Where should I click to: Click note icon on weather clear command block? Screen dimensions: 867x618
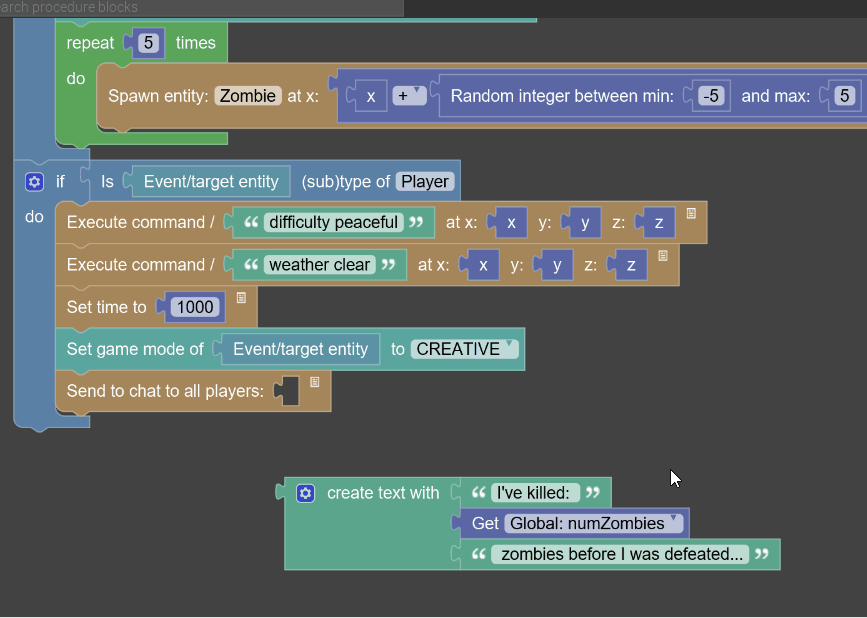(x=663, y=256)
